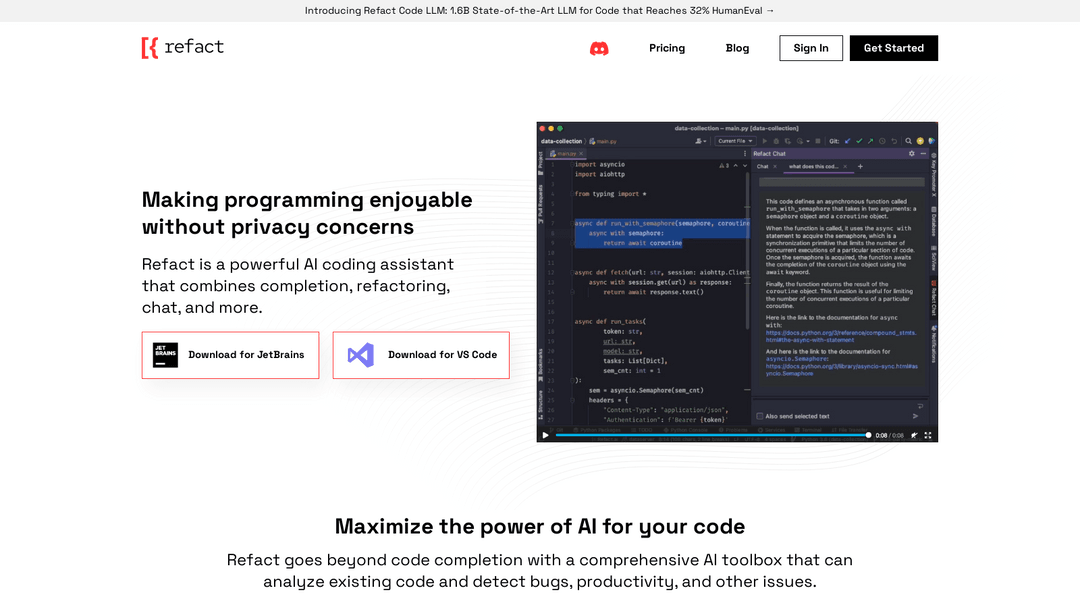Viewport: 1080px width, 608px height.
Task: Check 'Also send selected text' checkbox
Action: [760, 416]
